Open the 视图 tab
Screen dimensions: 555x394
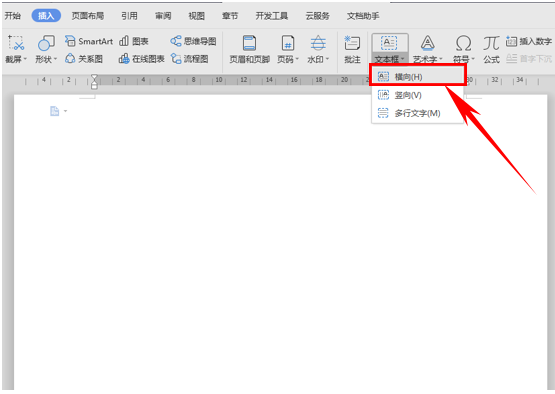click(x=196, y=16)
